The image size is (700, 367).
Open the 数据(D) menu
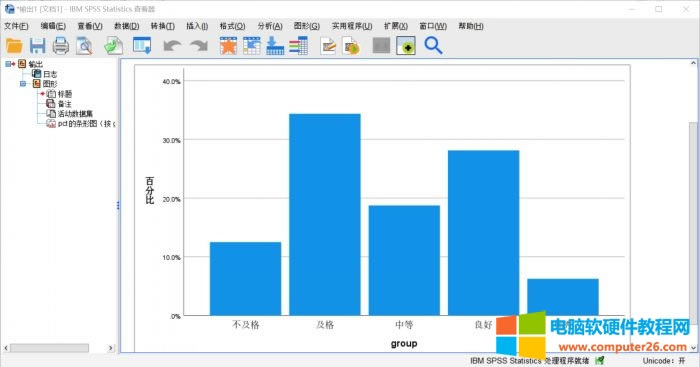click(127, 26)
